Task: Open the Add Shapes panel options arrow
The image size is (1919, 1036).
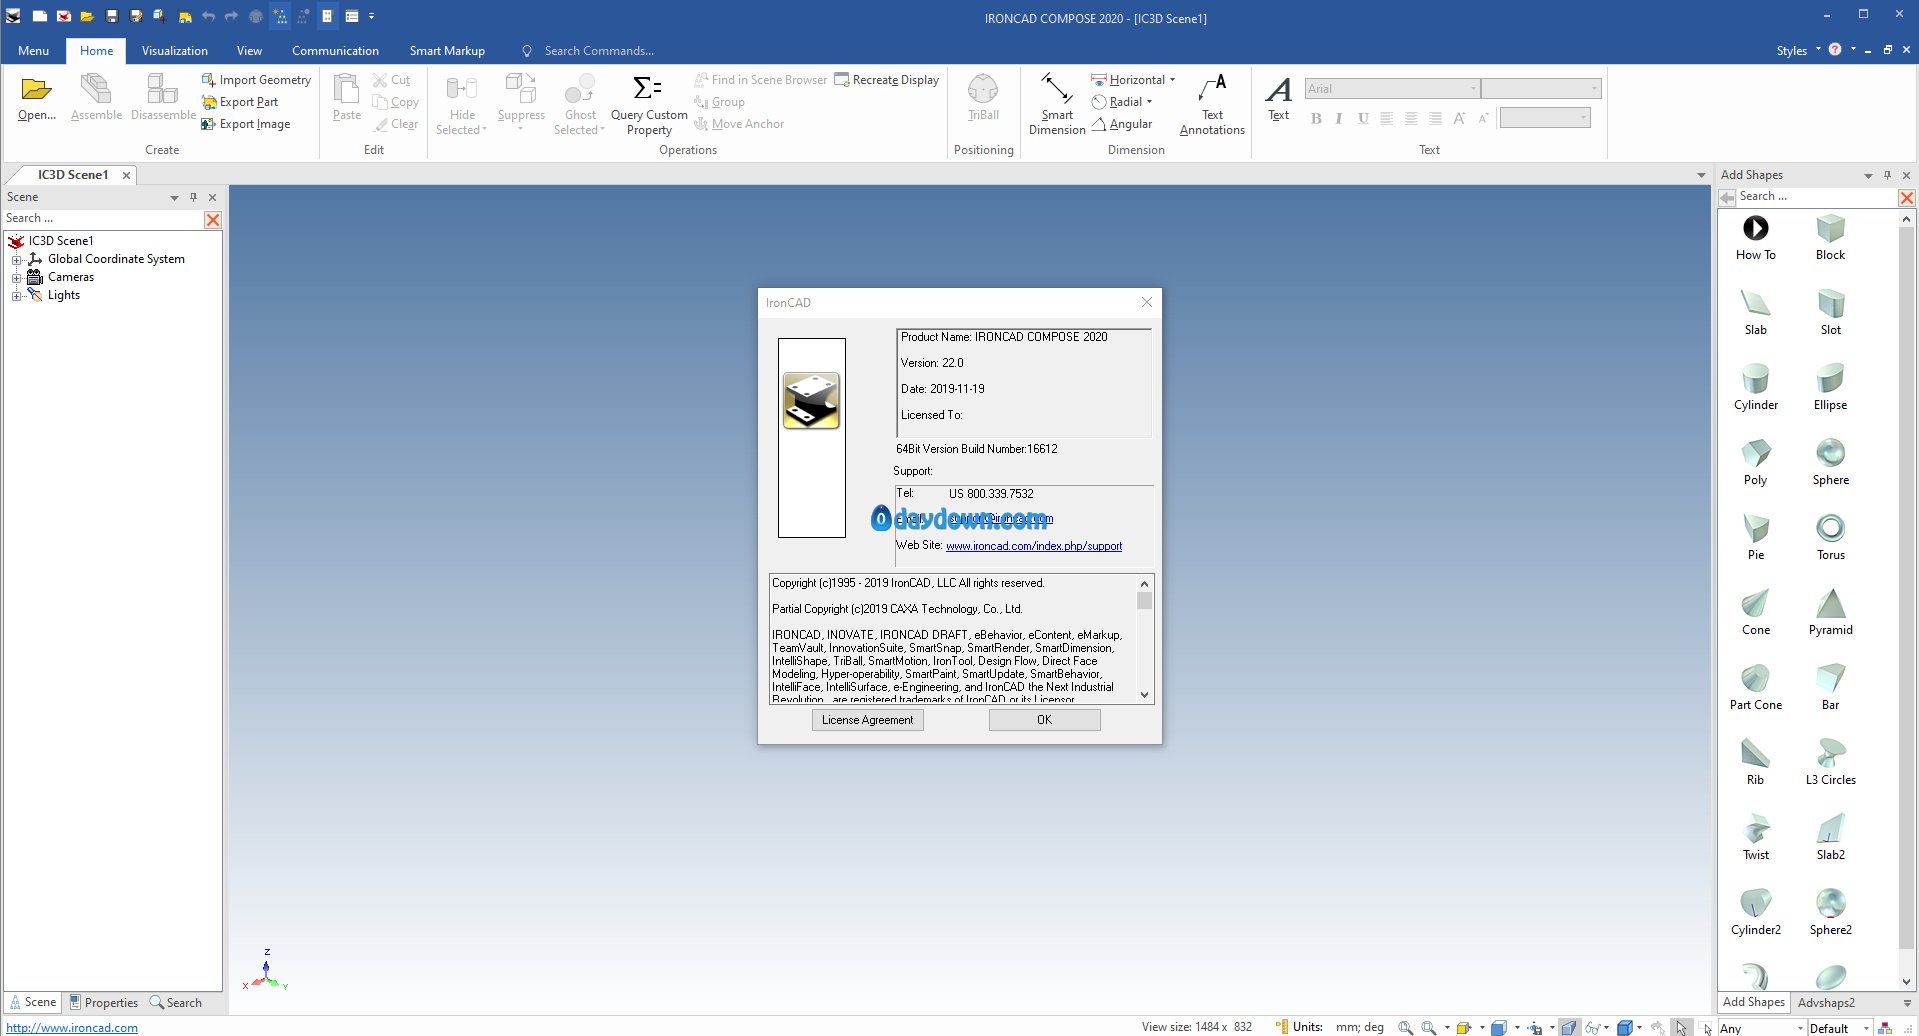Action: click(x=1868, y=176)
